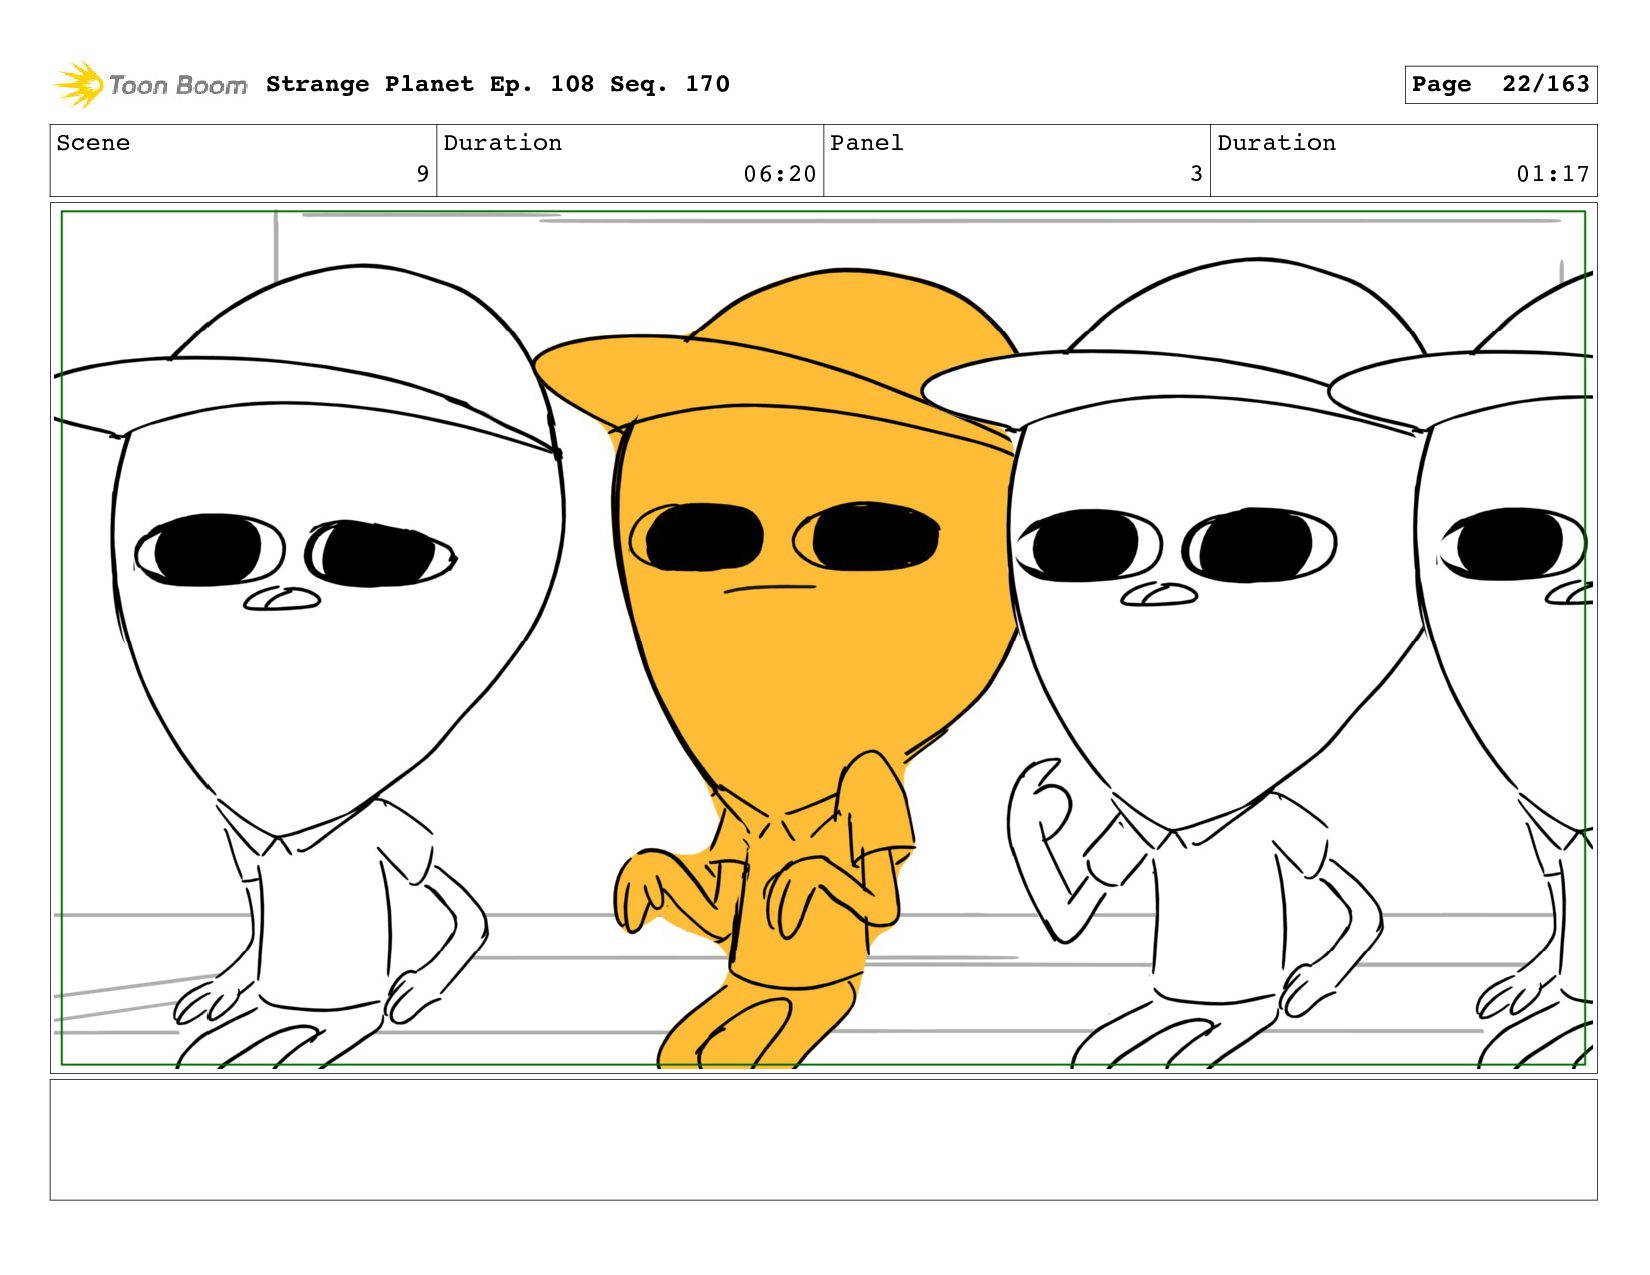Select the panel number value "3"
The height and width of the screenshot is (1275, 1650).
[1196, 174]
